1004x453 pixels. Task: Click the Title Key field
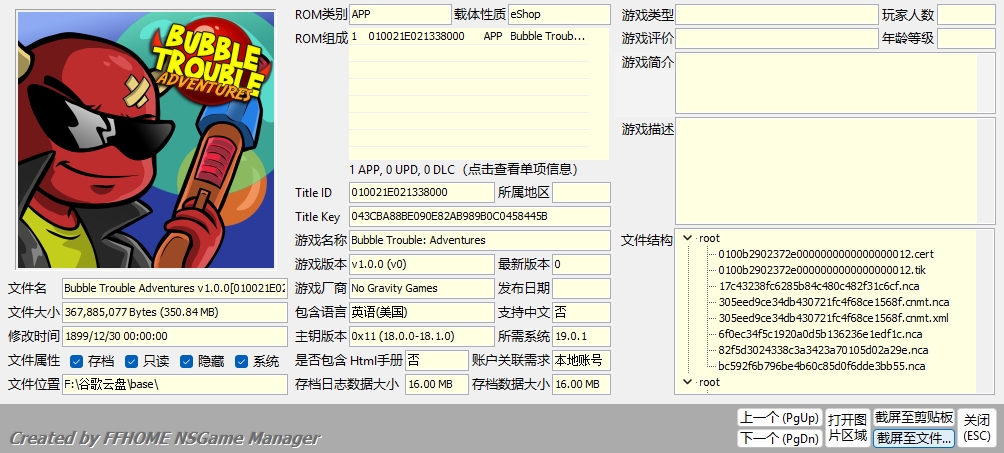point(479,216)
